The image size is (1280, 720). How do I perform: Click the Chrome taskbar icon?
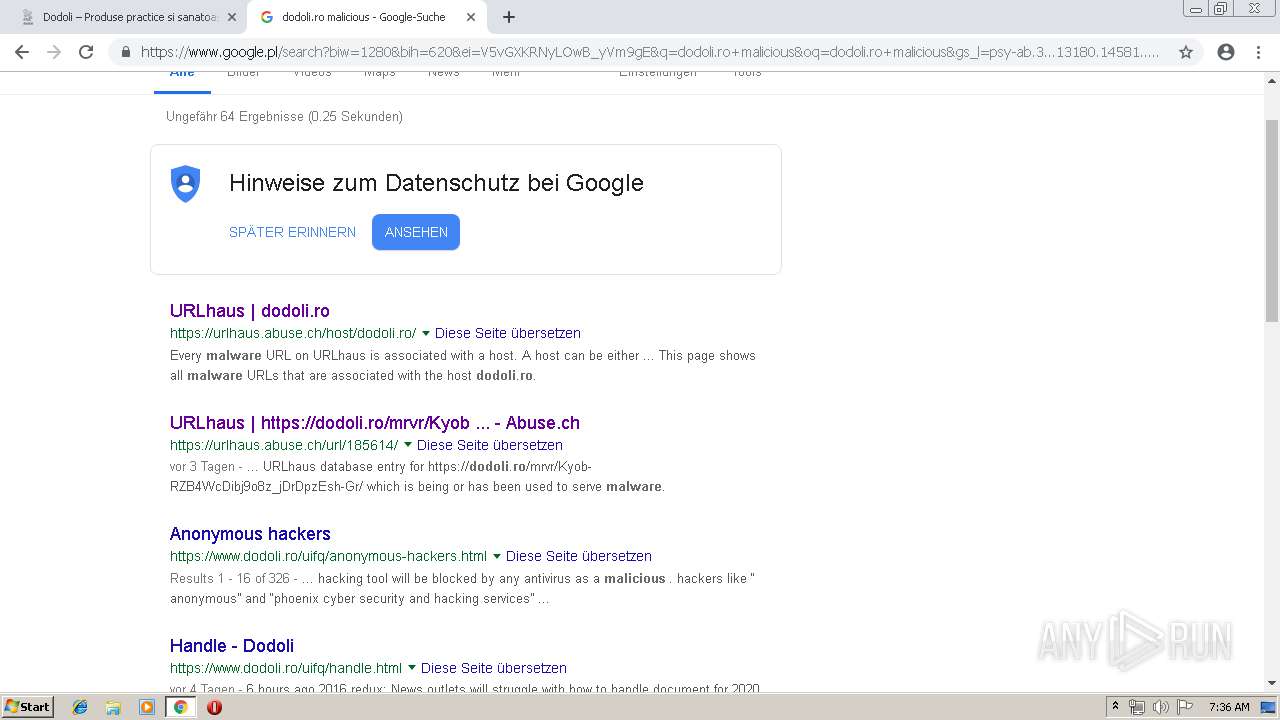181,707
